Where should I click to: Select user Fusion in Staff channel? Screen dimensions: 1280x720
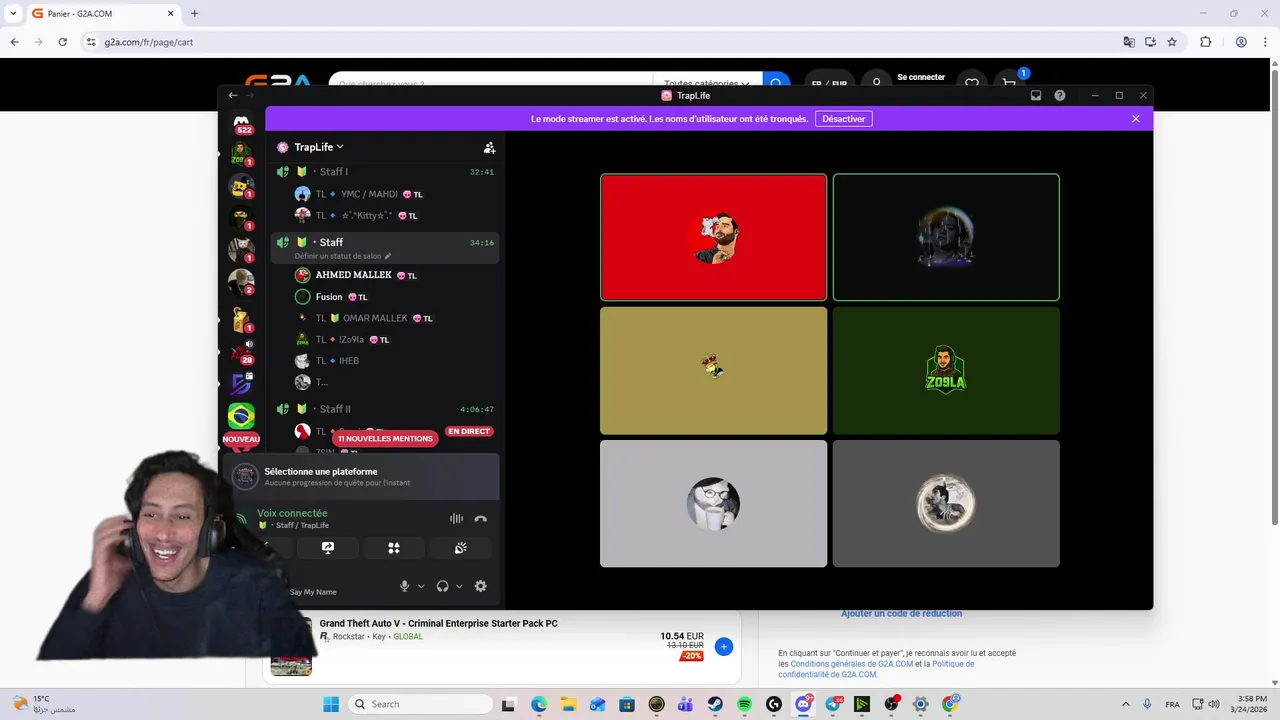coord(329,297)
